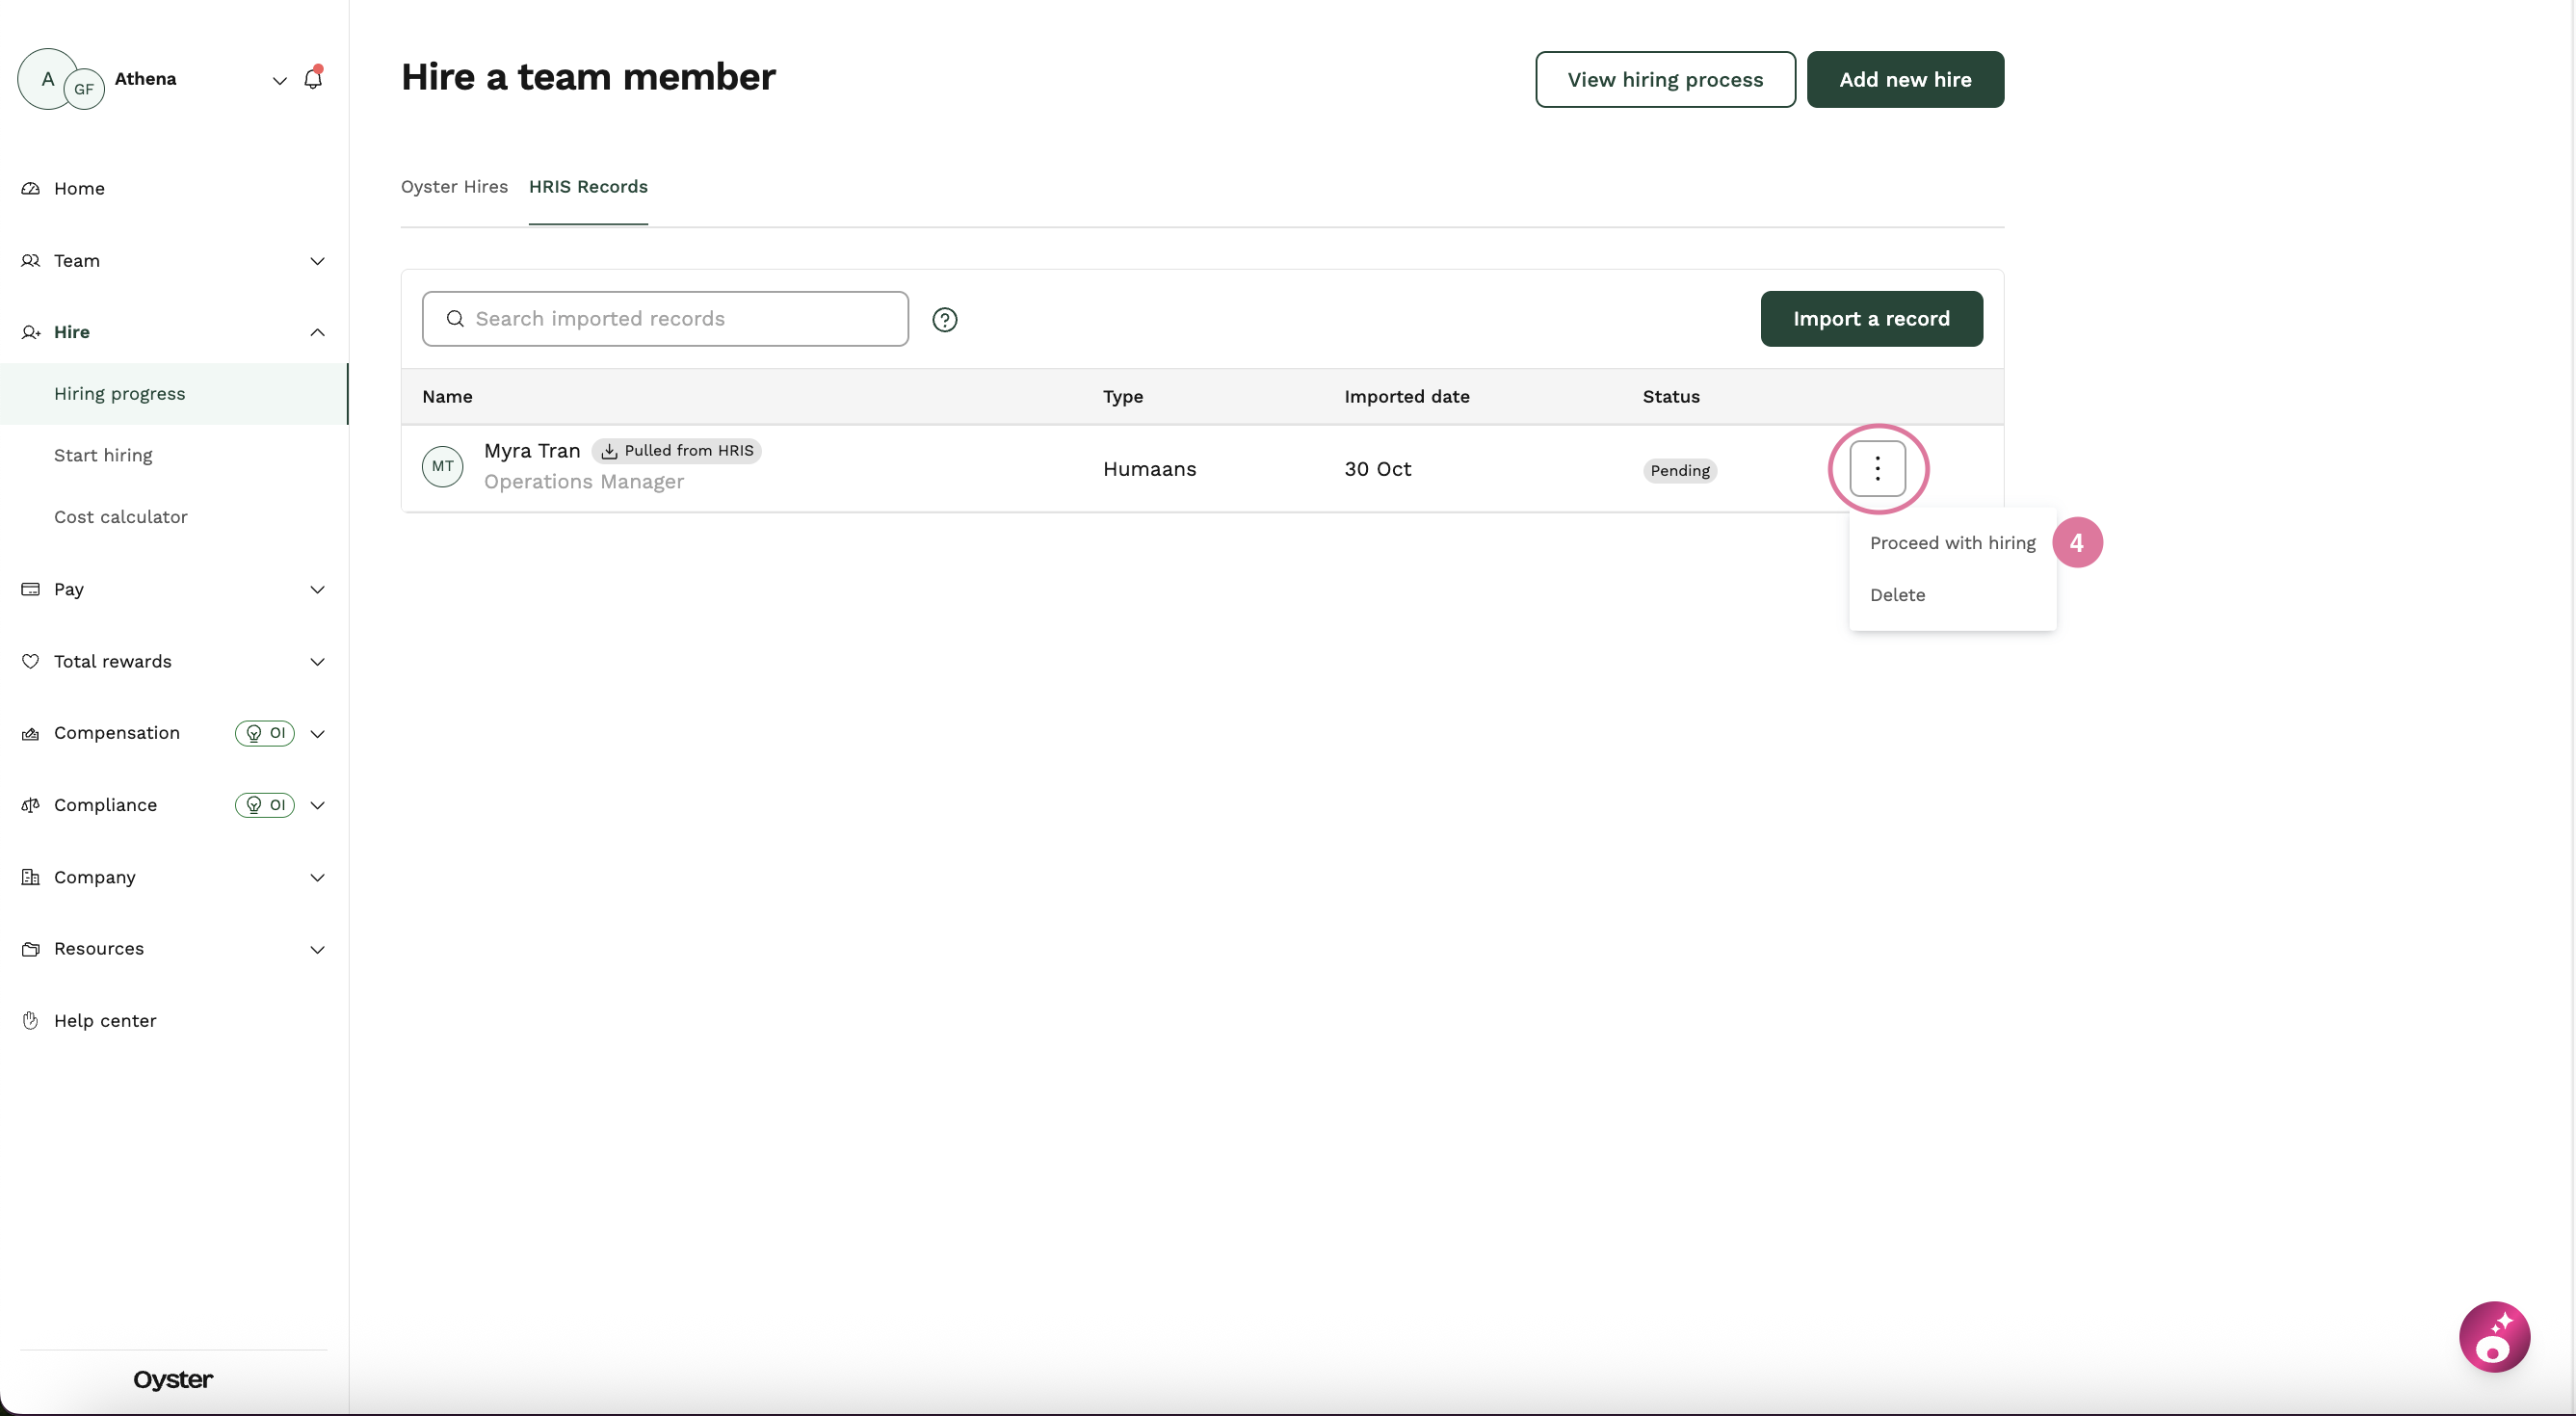This screenshot has height=1416, width=2576.
Task: Click the Team people icon
Action: pos(31,260)
